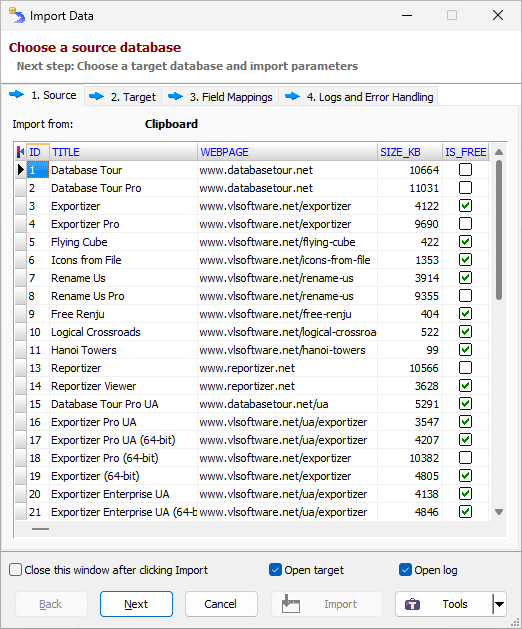The height and width of the screenshot is (629, 522).
Task: Open 4. Logs and Error Handling tab
Action: (358, 97)
